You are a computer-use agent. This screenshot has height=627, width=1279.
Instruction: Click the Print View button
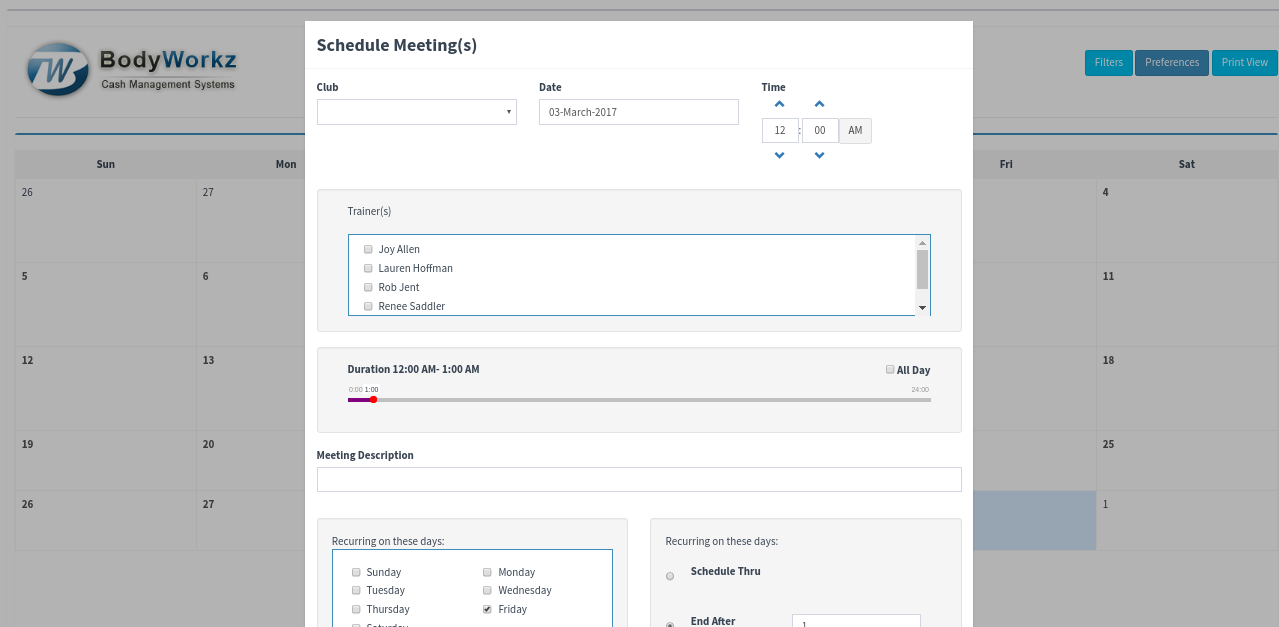click(1245, 63)
